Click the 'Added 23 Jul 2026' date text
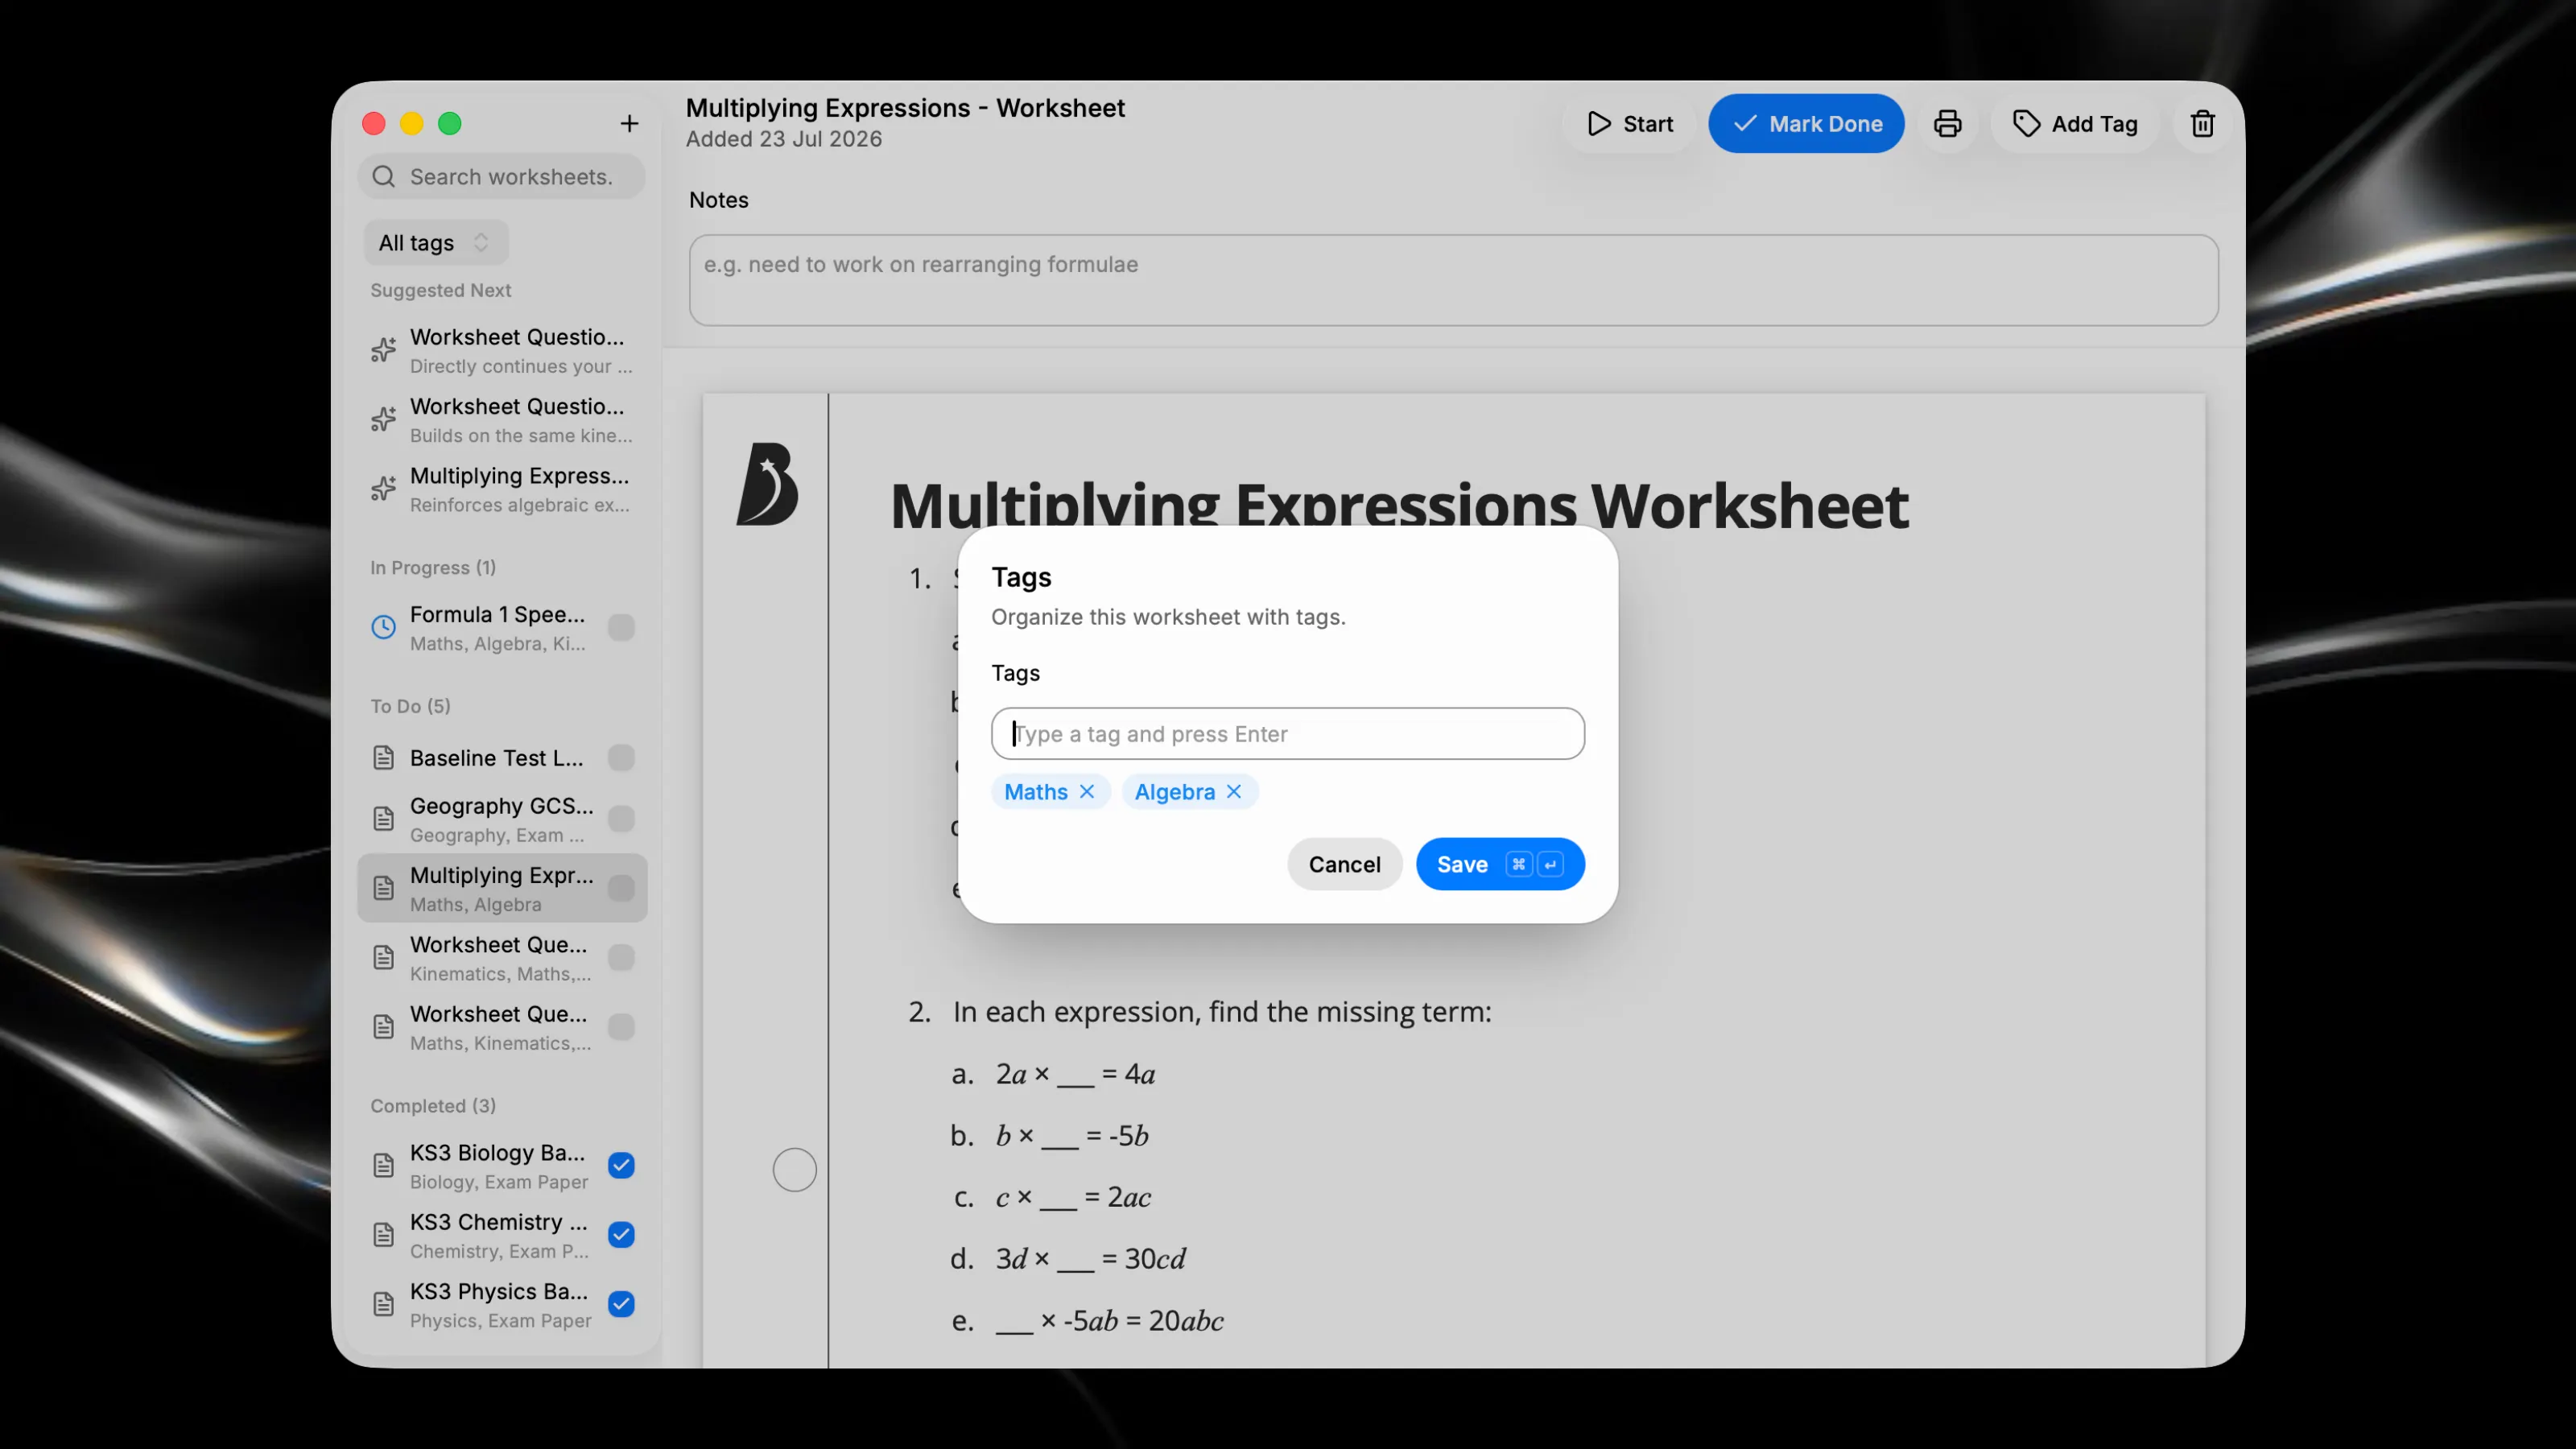The width and height of the screenshot is (2576, 1449). [784, 139]
